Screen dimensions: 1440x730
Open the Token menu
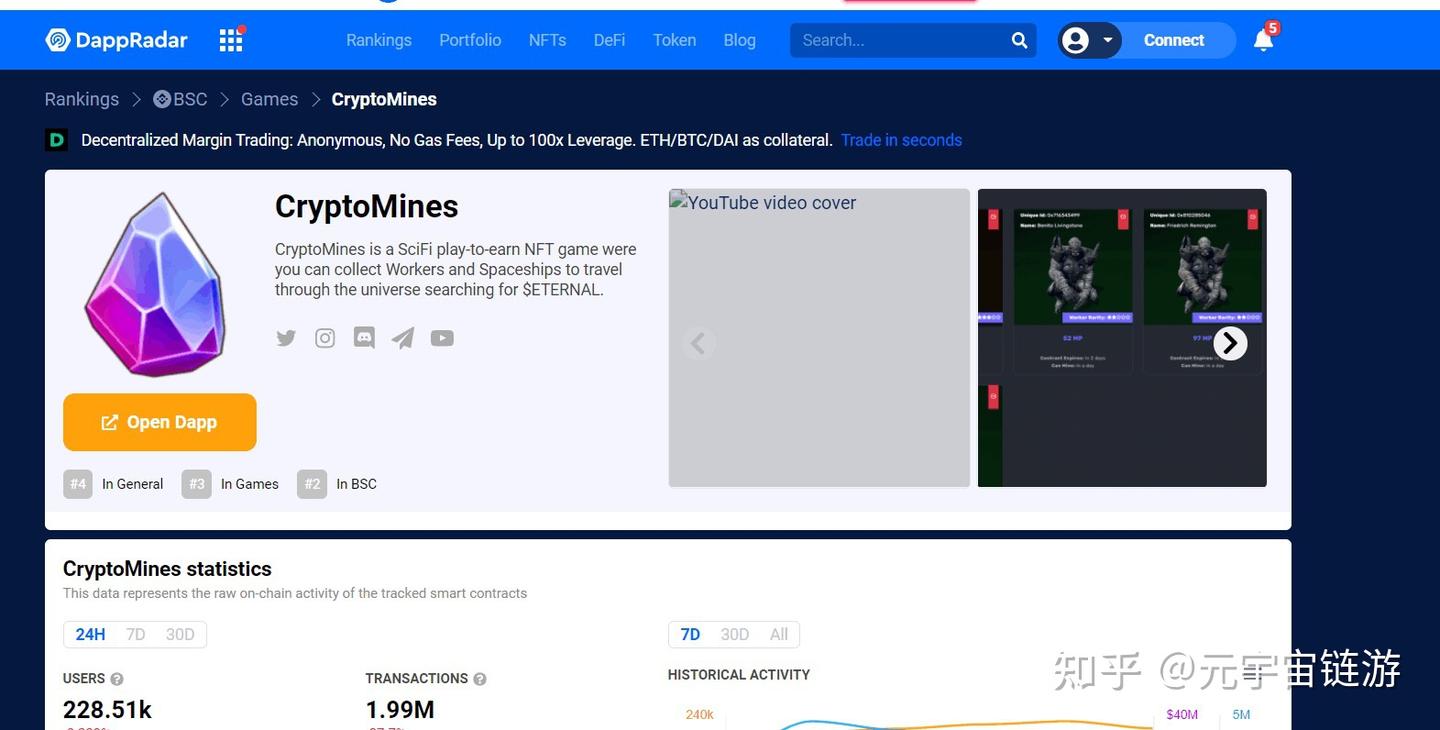(674, 40)
